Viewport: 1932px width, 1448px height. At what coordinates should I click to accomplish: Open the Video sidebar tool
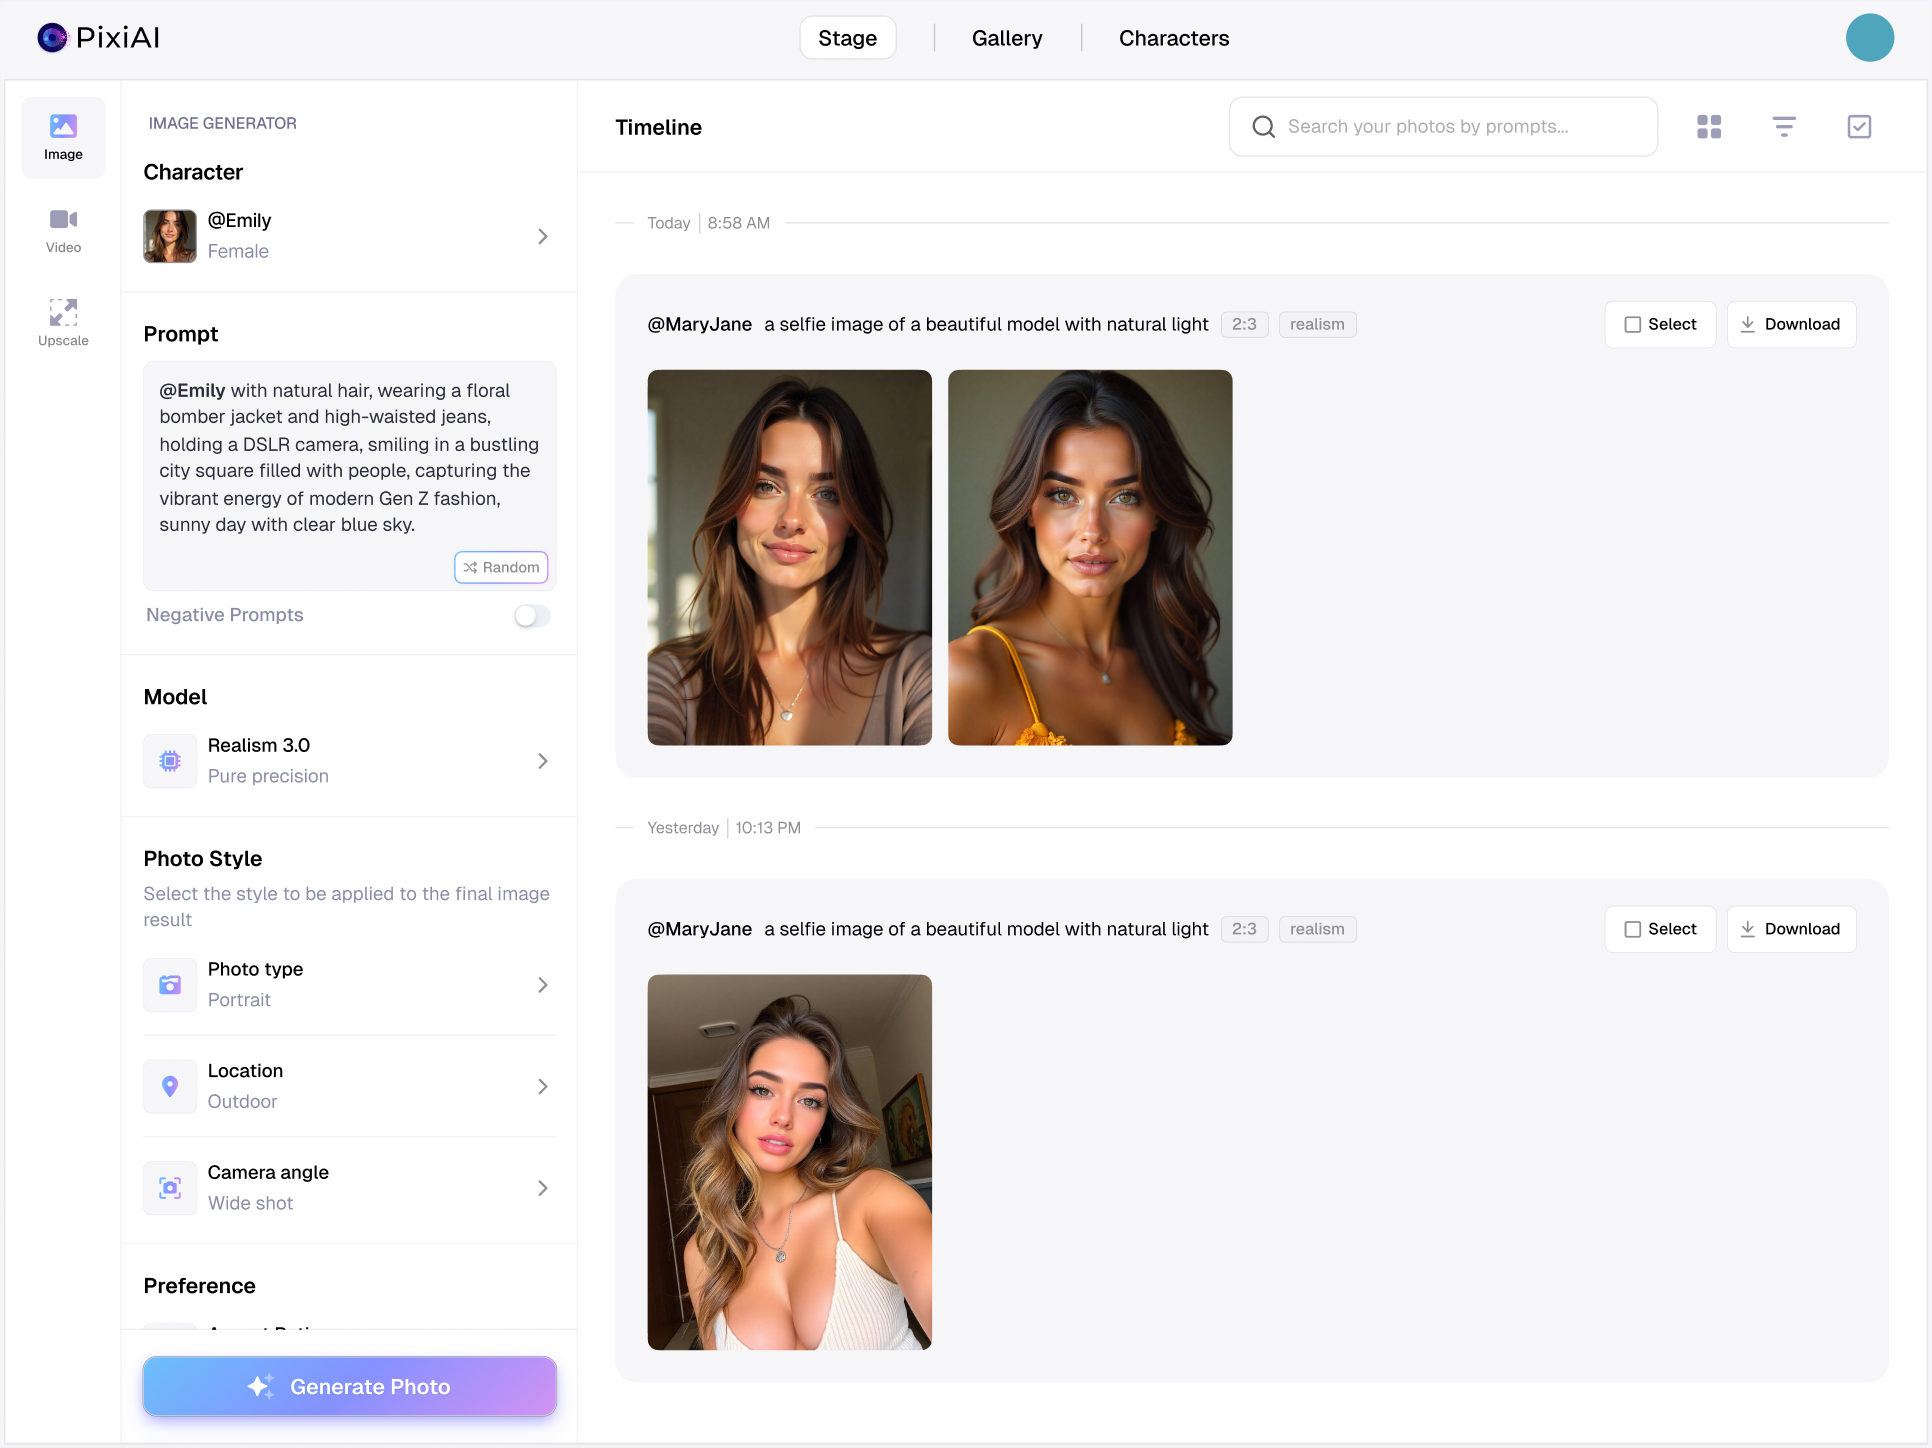(63, 231)
